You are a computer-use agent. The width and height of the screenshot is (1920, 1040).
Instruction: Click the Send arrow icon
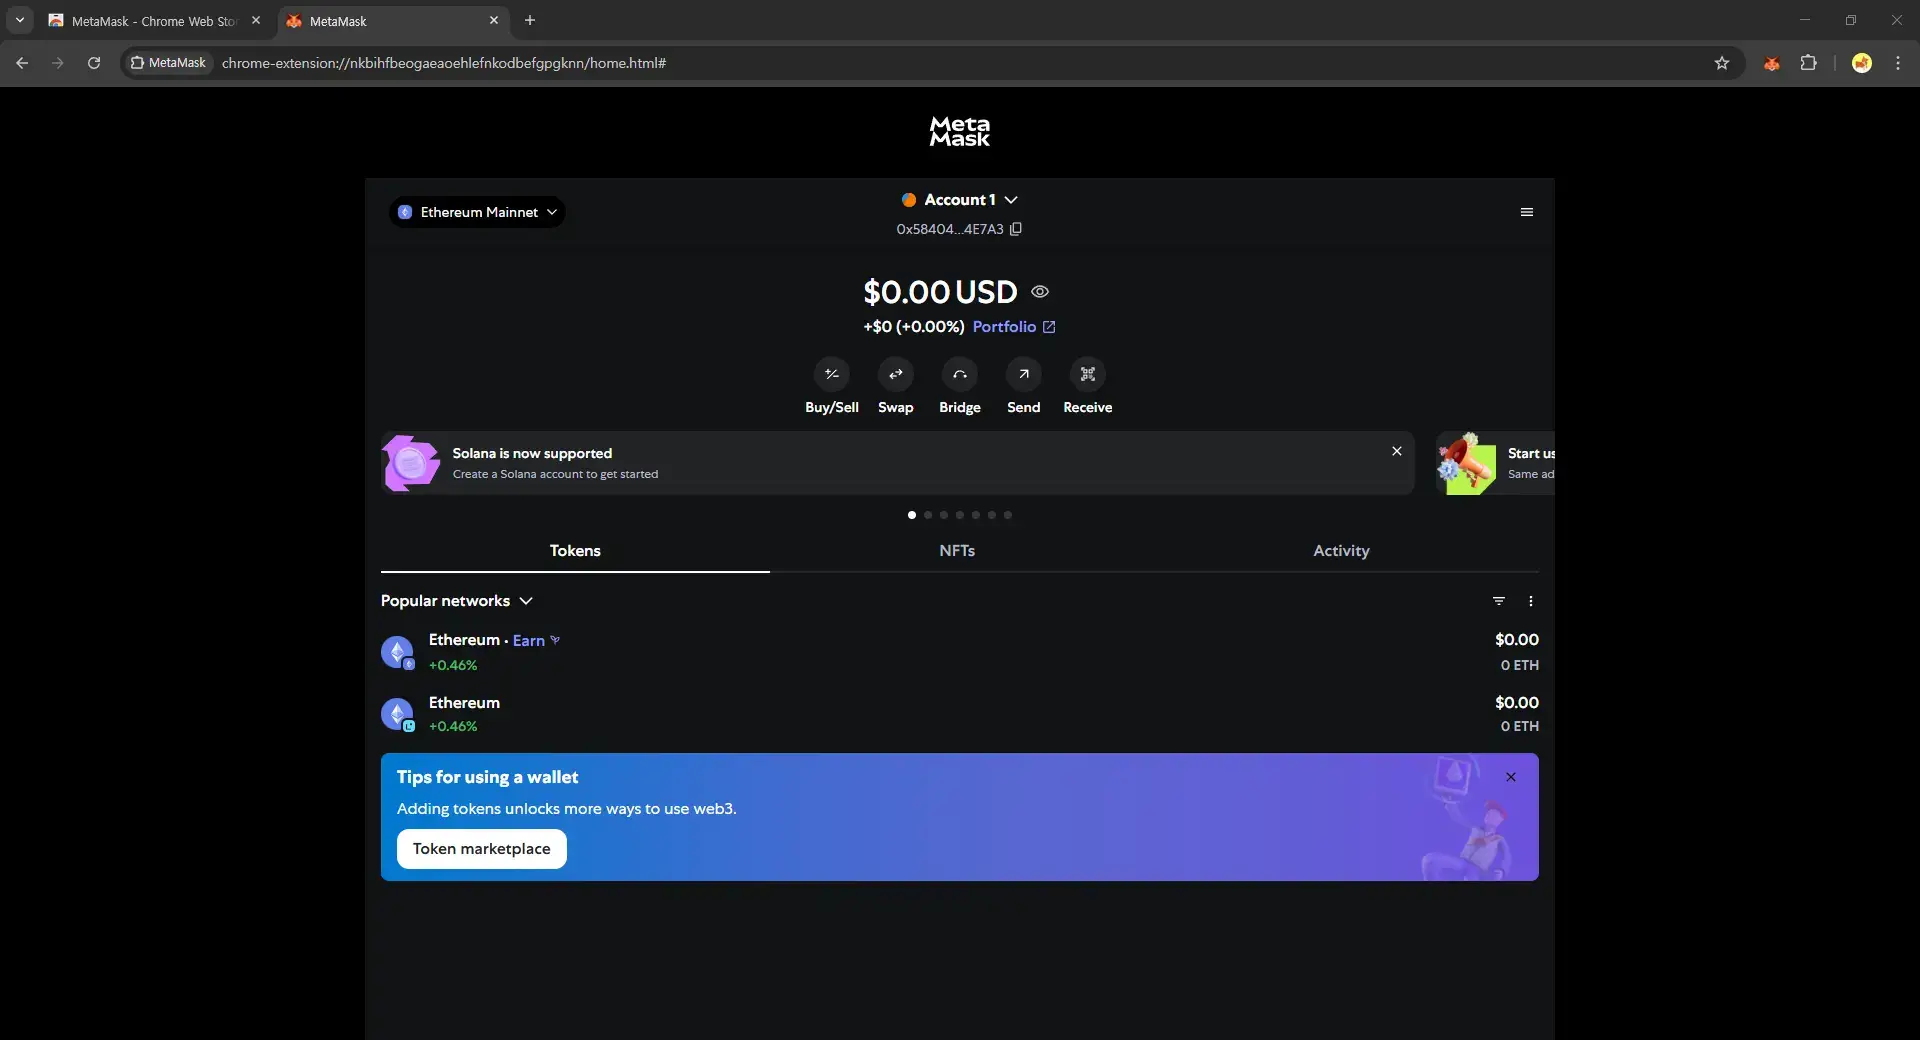[1023, 374]
